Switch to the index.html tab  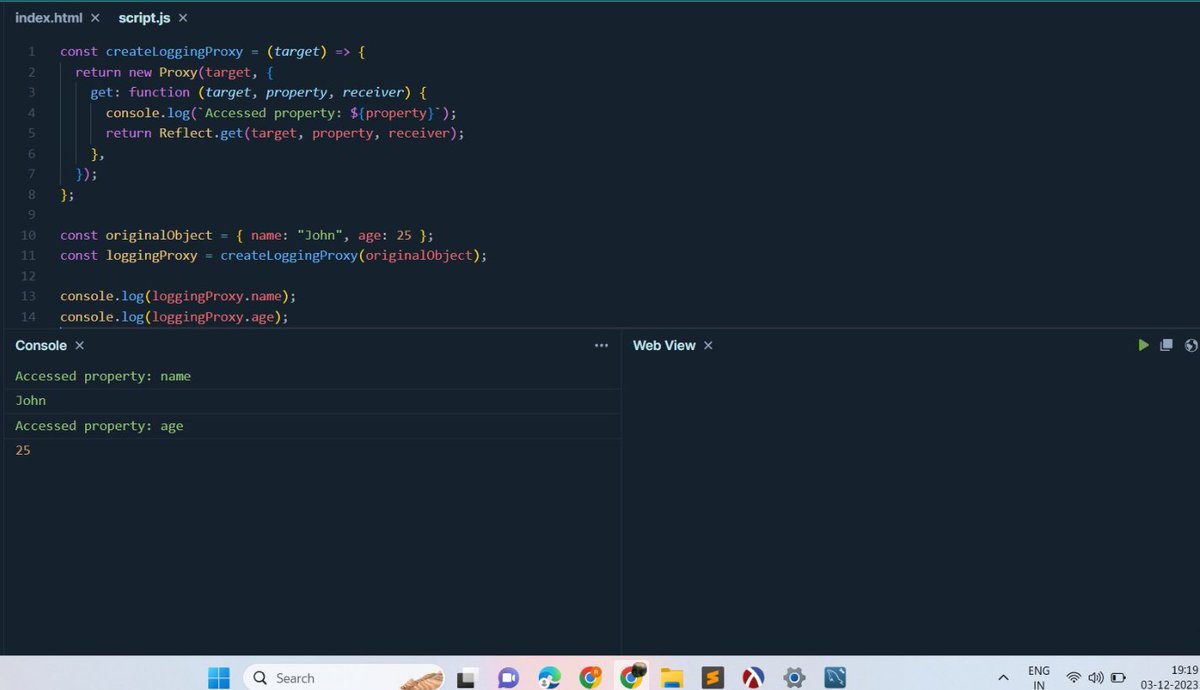point(48,18)
